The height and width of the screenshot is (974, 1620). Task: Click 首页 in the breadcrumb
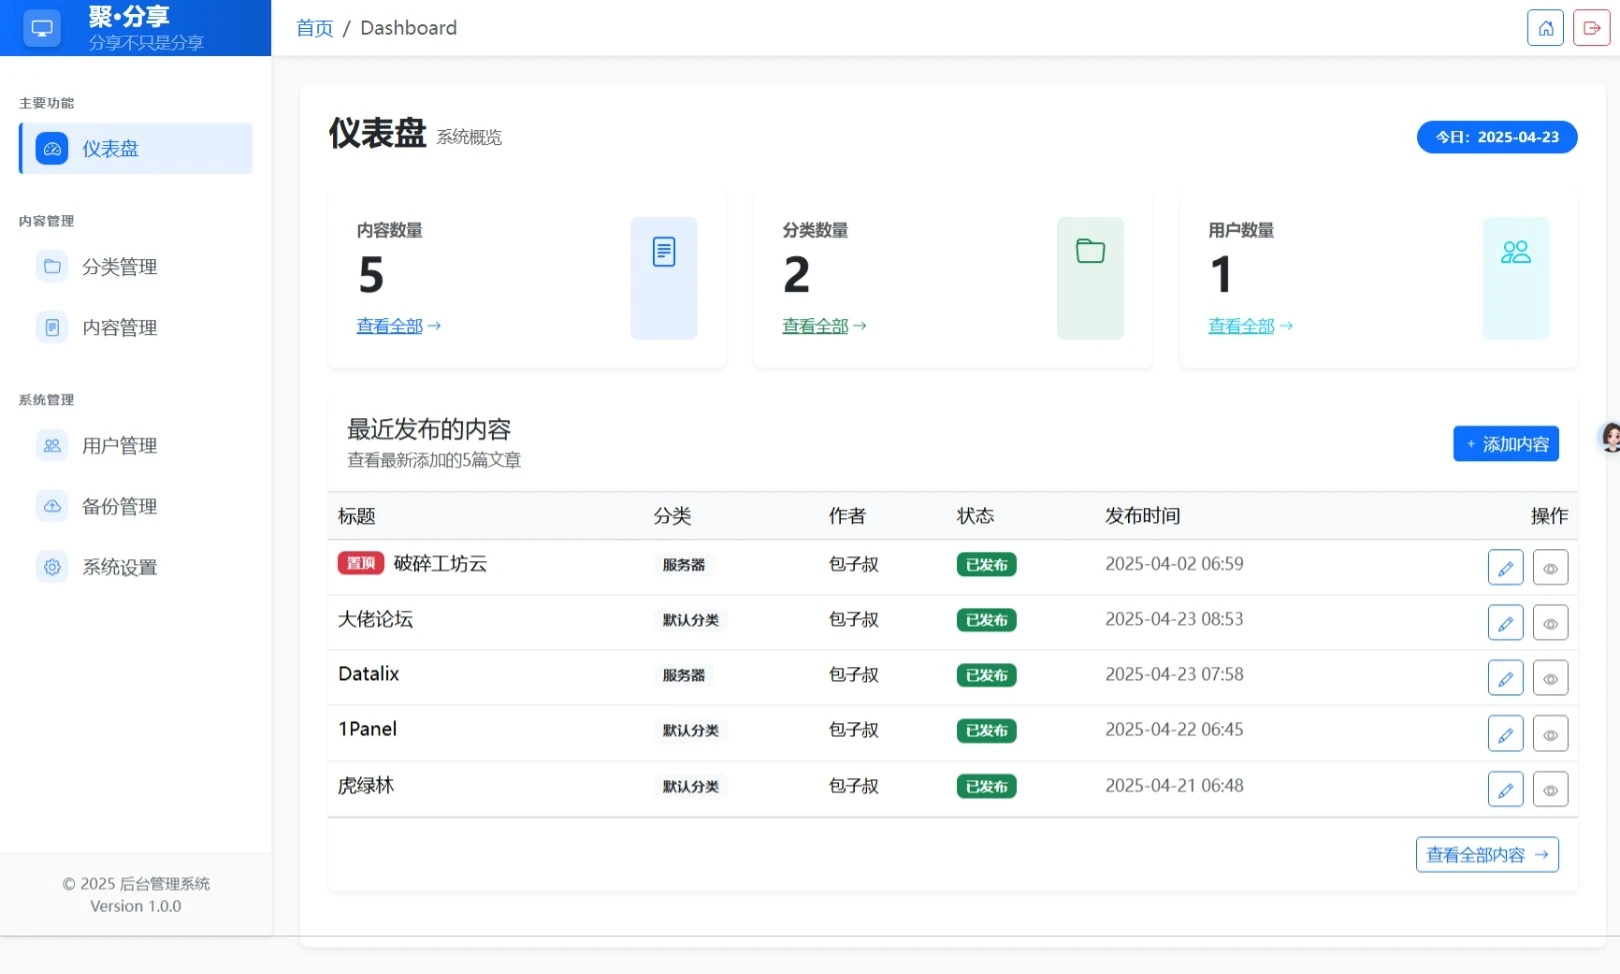tap(314, 28)
